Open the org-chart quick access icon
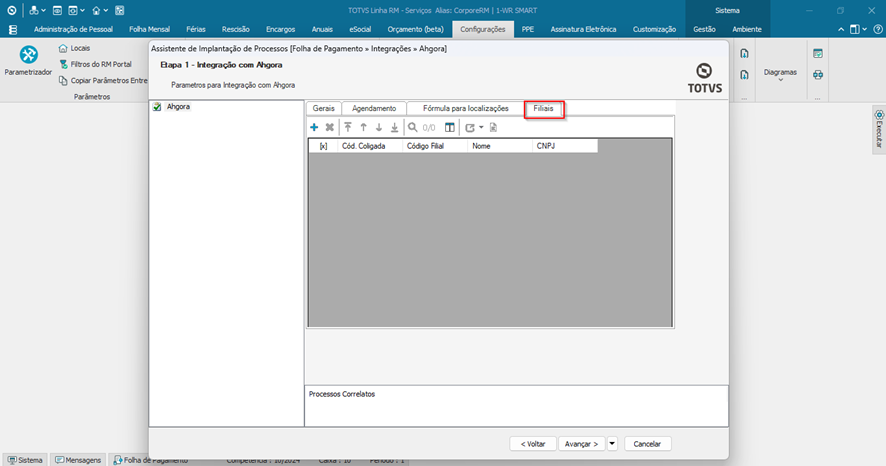This screenshot has height=466, width=886. 34,10
